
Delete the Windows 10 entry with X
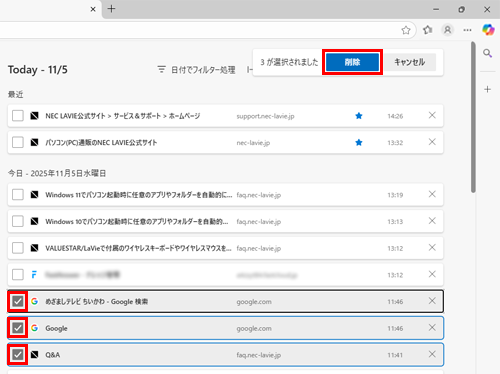[x=432, y=221]
